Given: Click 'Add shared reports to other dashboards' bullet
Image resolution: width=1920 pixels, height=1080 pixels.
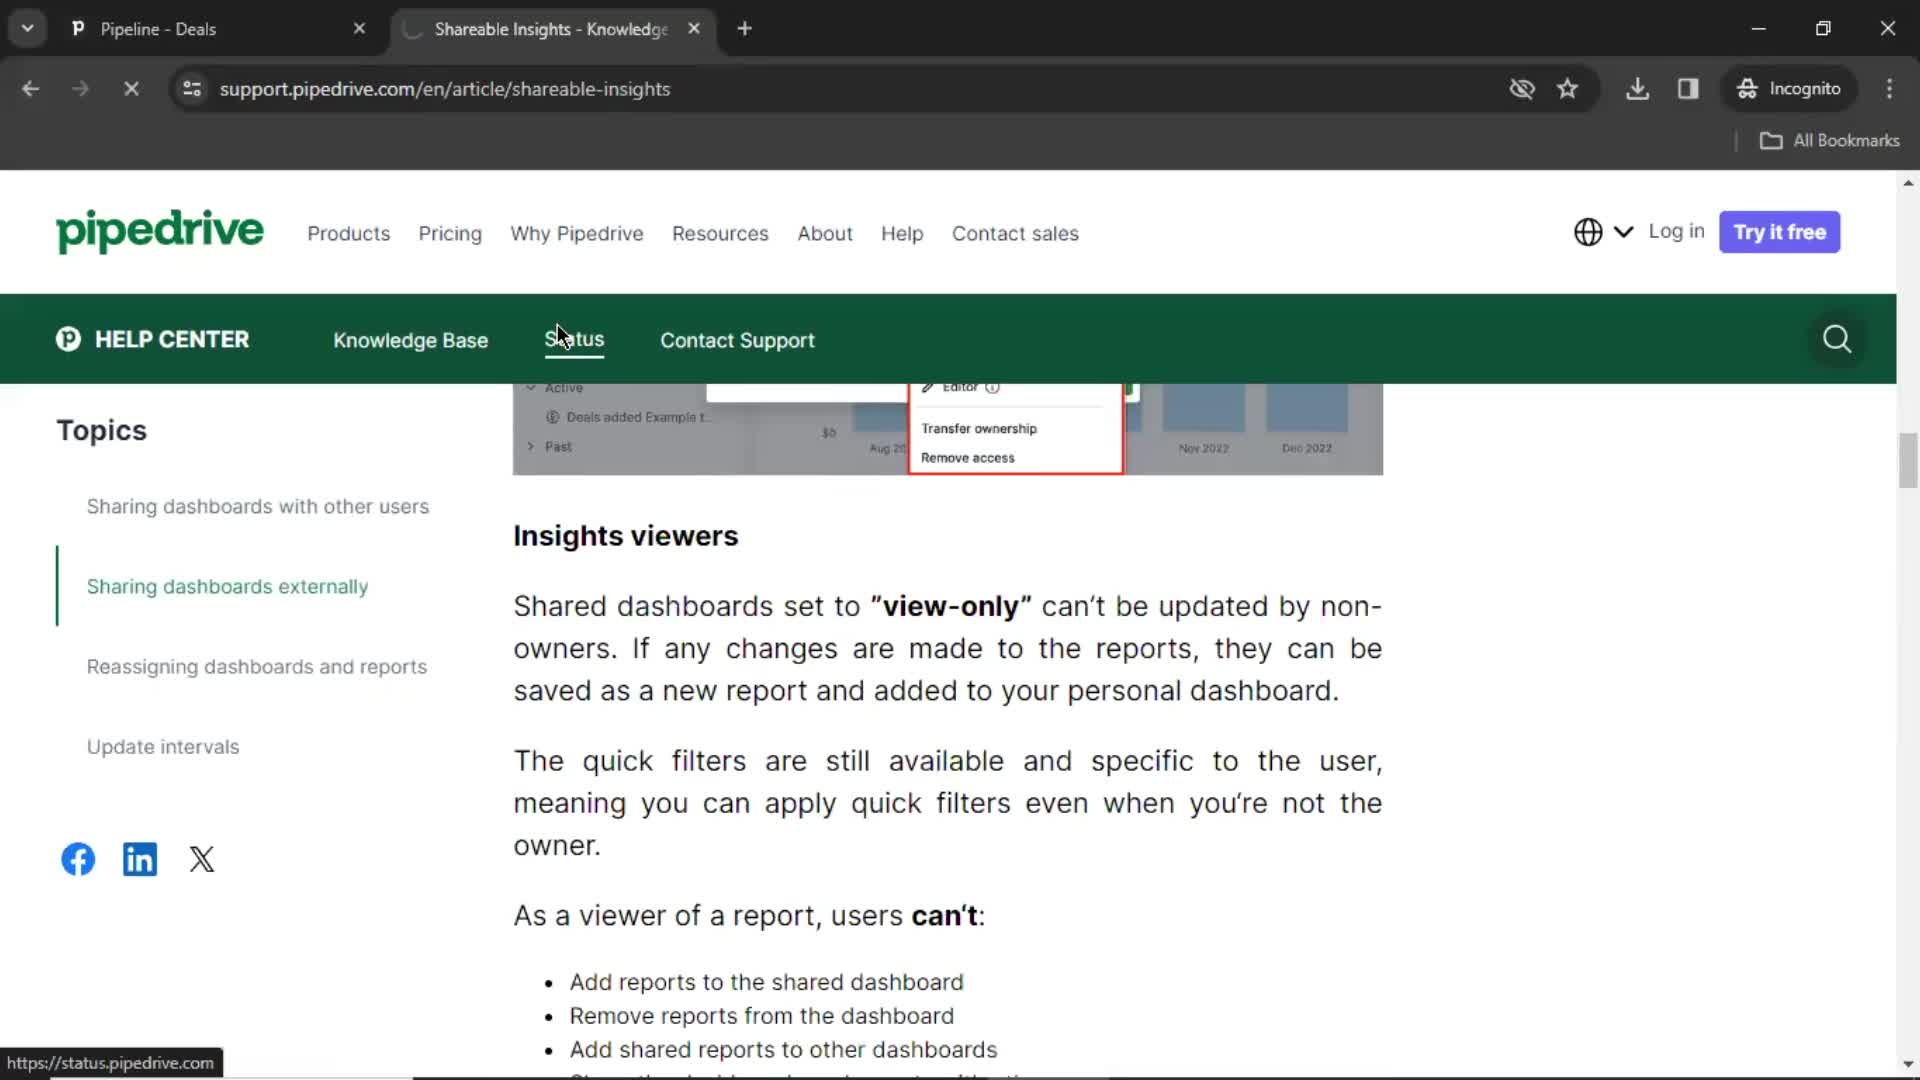Looking at the screenshot, I should tap(783, 1050).
